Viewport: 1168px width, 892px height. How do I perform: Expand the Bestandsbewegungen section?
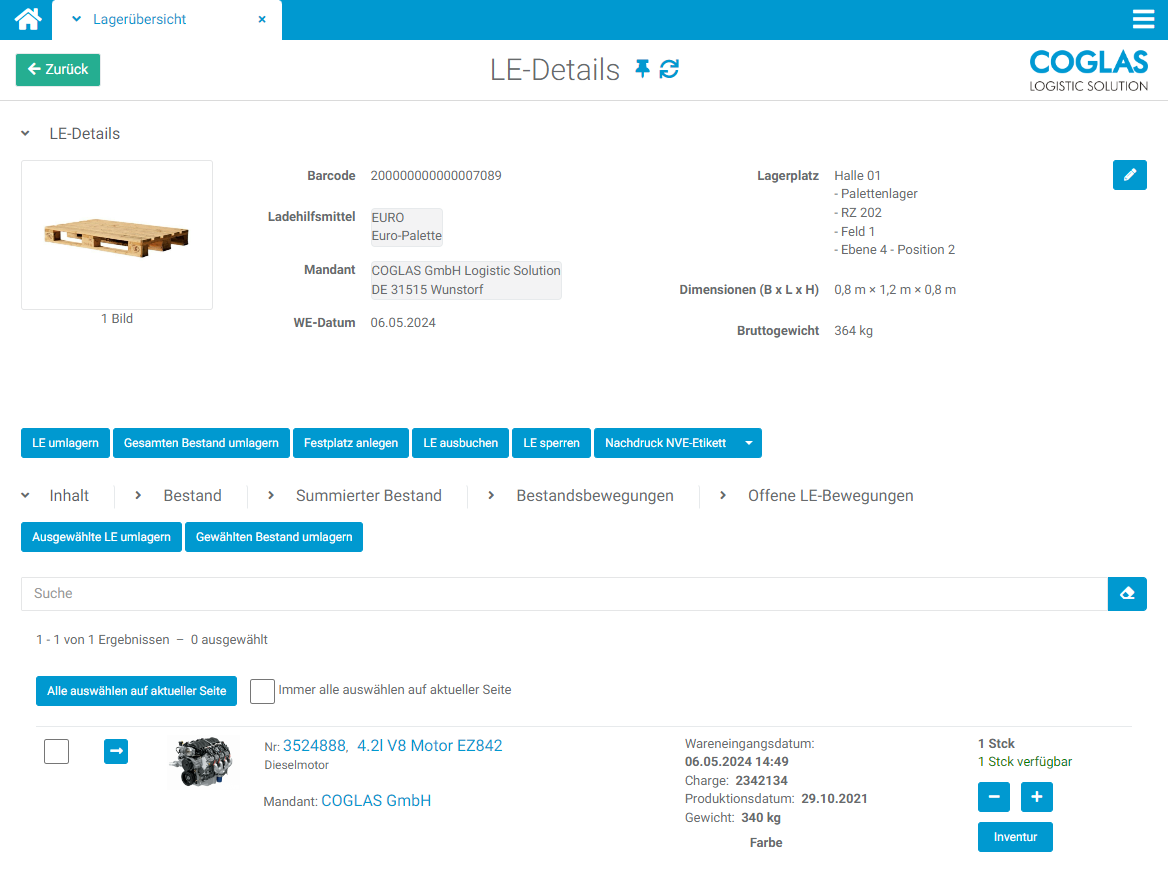click(x=594, y=496)
